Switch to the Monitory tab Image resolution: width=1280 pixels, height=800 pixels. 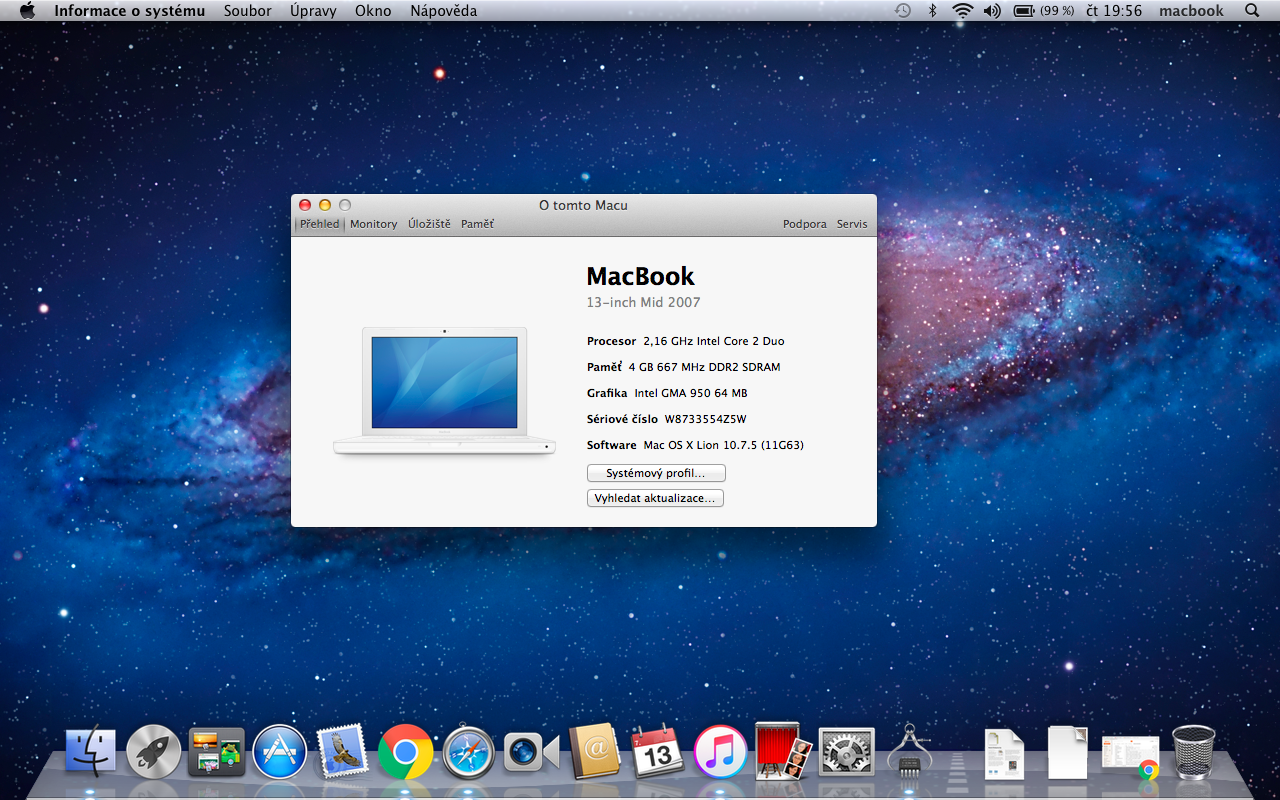click(373, 224)
